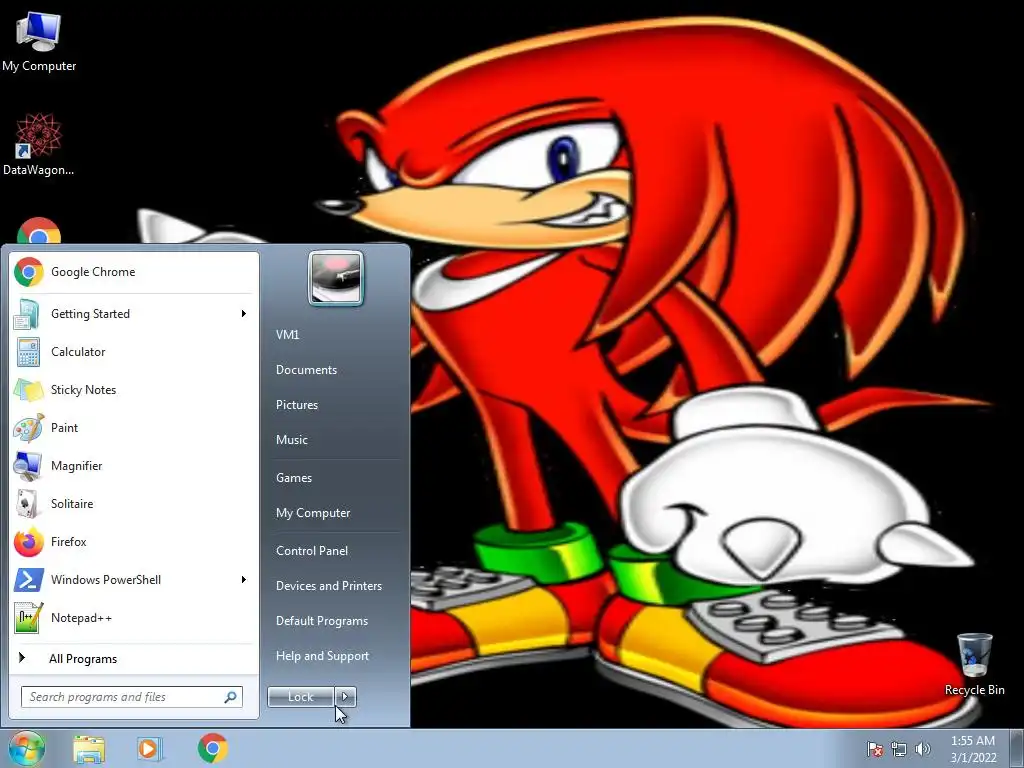This screenshot has width=1024, height=768.
Task: Click Search programs and files field
Action: click(131, 697)
